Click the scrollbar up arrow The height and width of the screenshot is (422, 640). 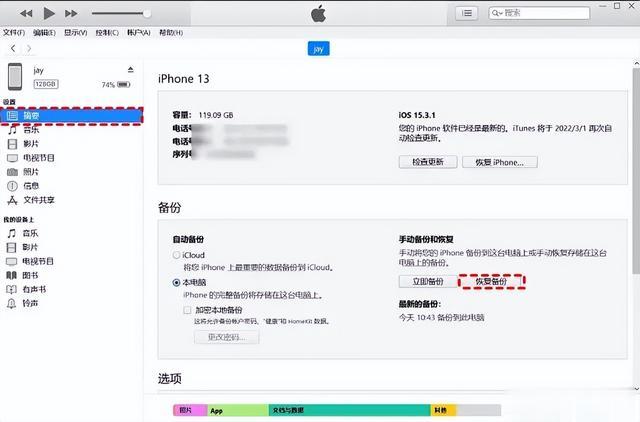(636, 64)
